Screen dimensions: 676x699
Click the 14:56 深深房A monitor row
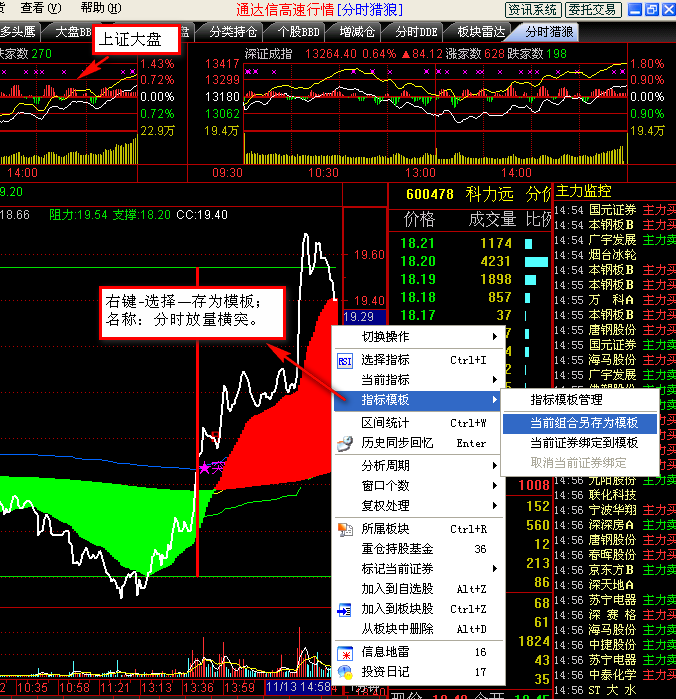pyautogui.click(x=614, y=525)
